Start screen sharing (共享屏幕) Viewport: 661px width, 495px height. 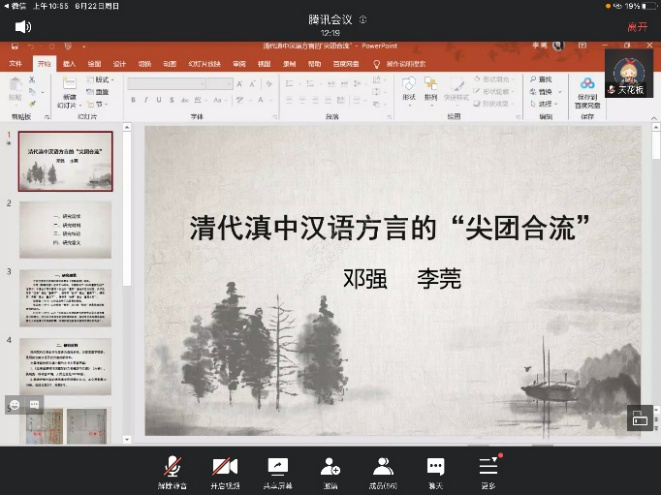click(278, 470)
